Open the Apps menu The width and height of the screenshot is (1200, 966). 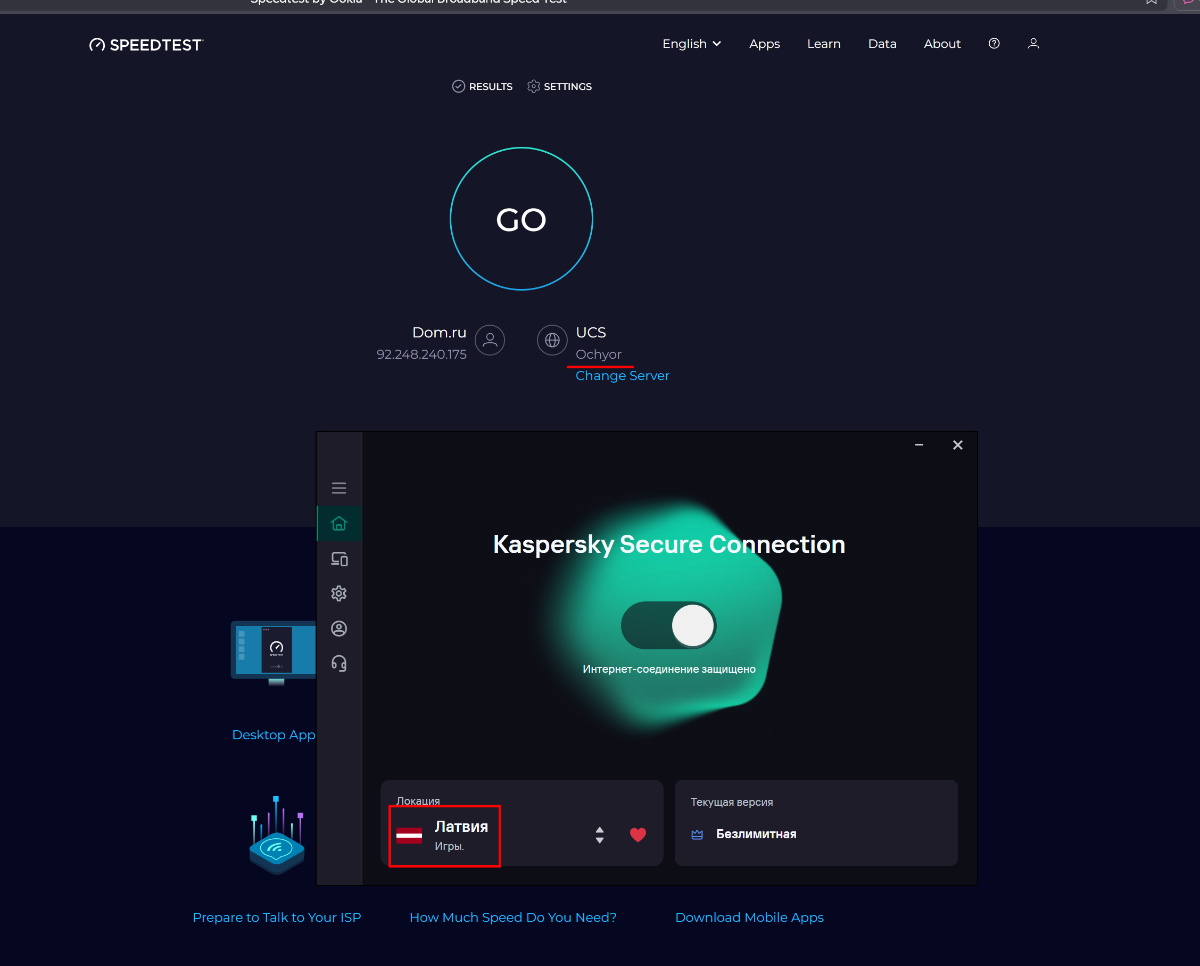click(x=765, y=44)
